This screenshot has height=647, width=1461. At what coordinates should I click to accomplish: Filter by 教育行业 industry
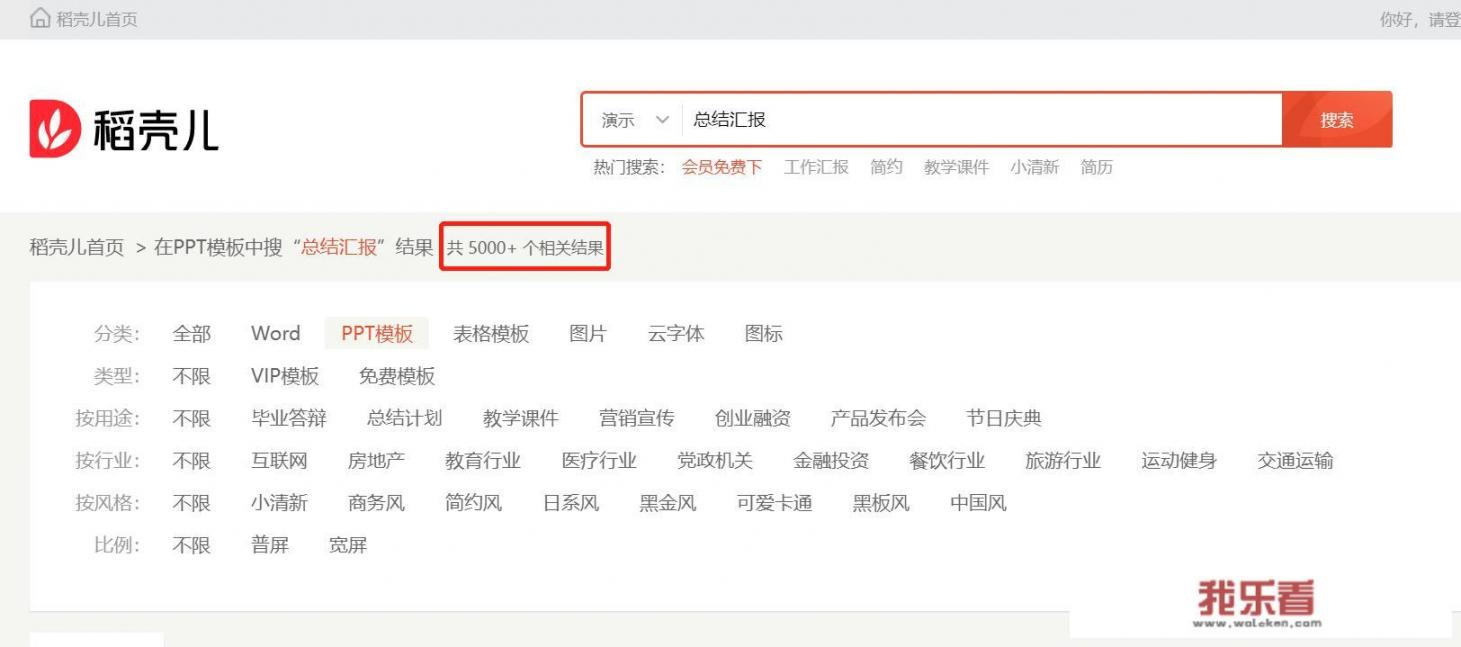coord(483,461)
